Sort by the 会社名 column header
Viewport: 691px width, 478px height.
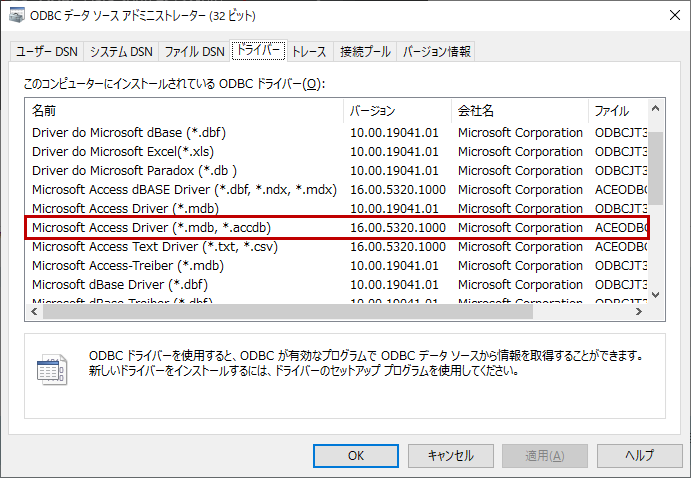tap(520, 111)
